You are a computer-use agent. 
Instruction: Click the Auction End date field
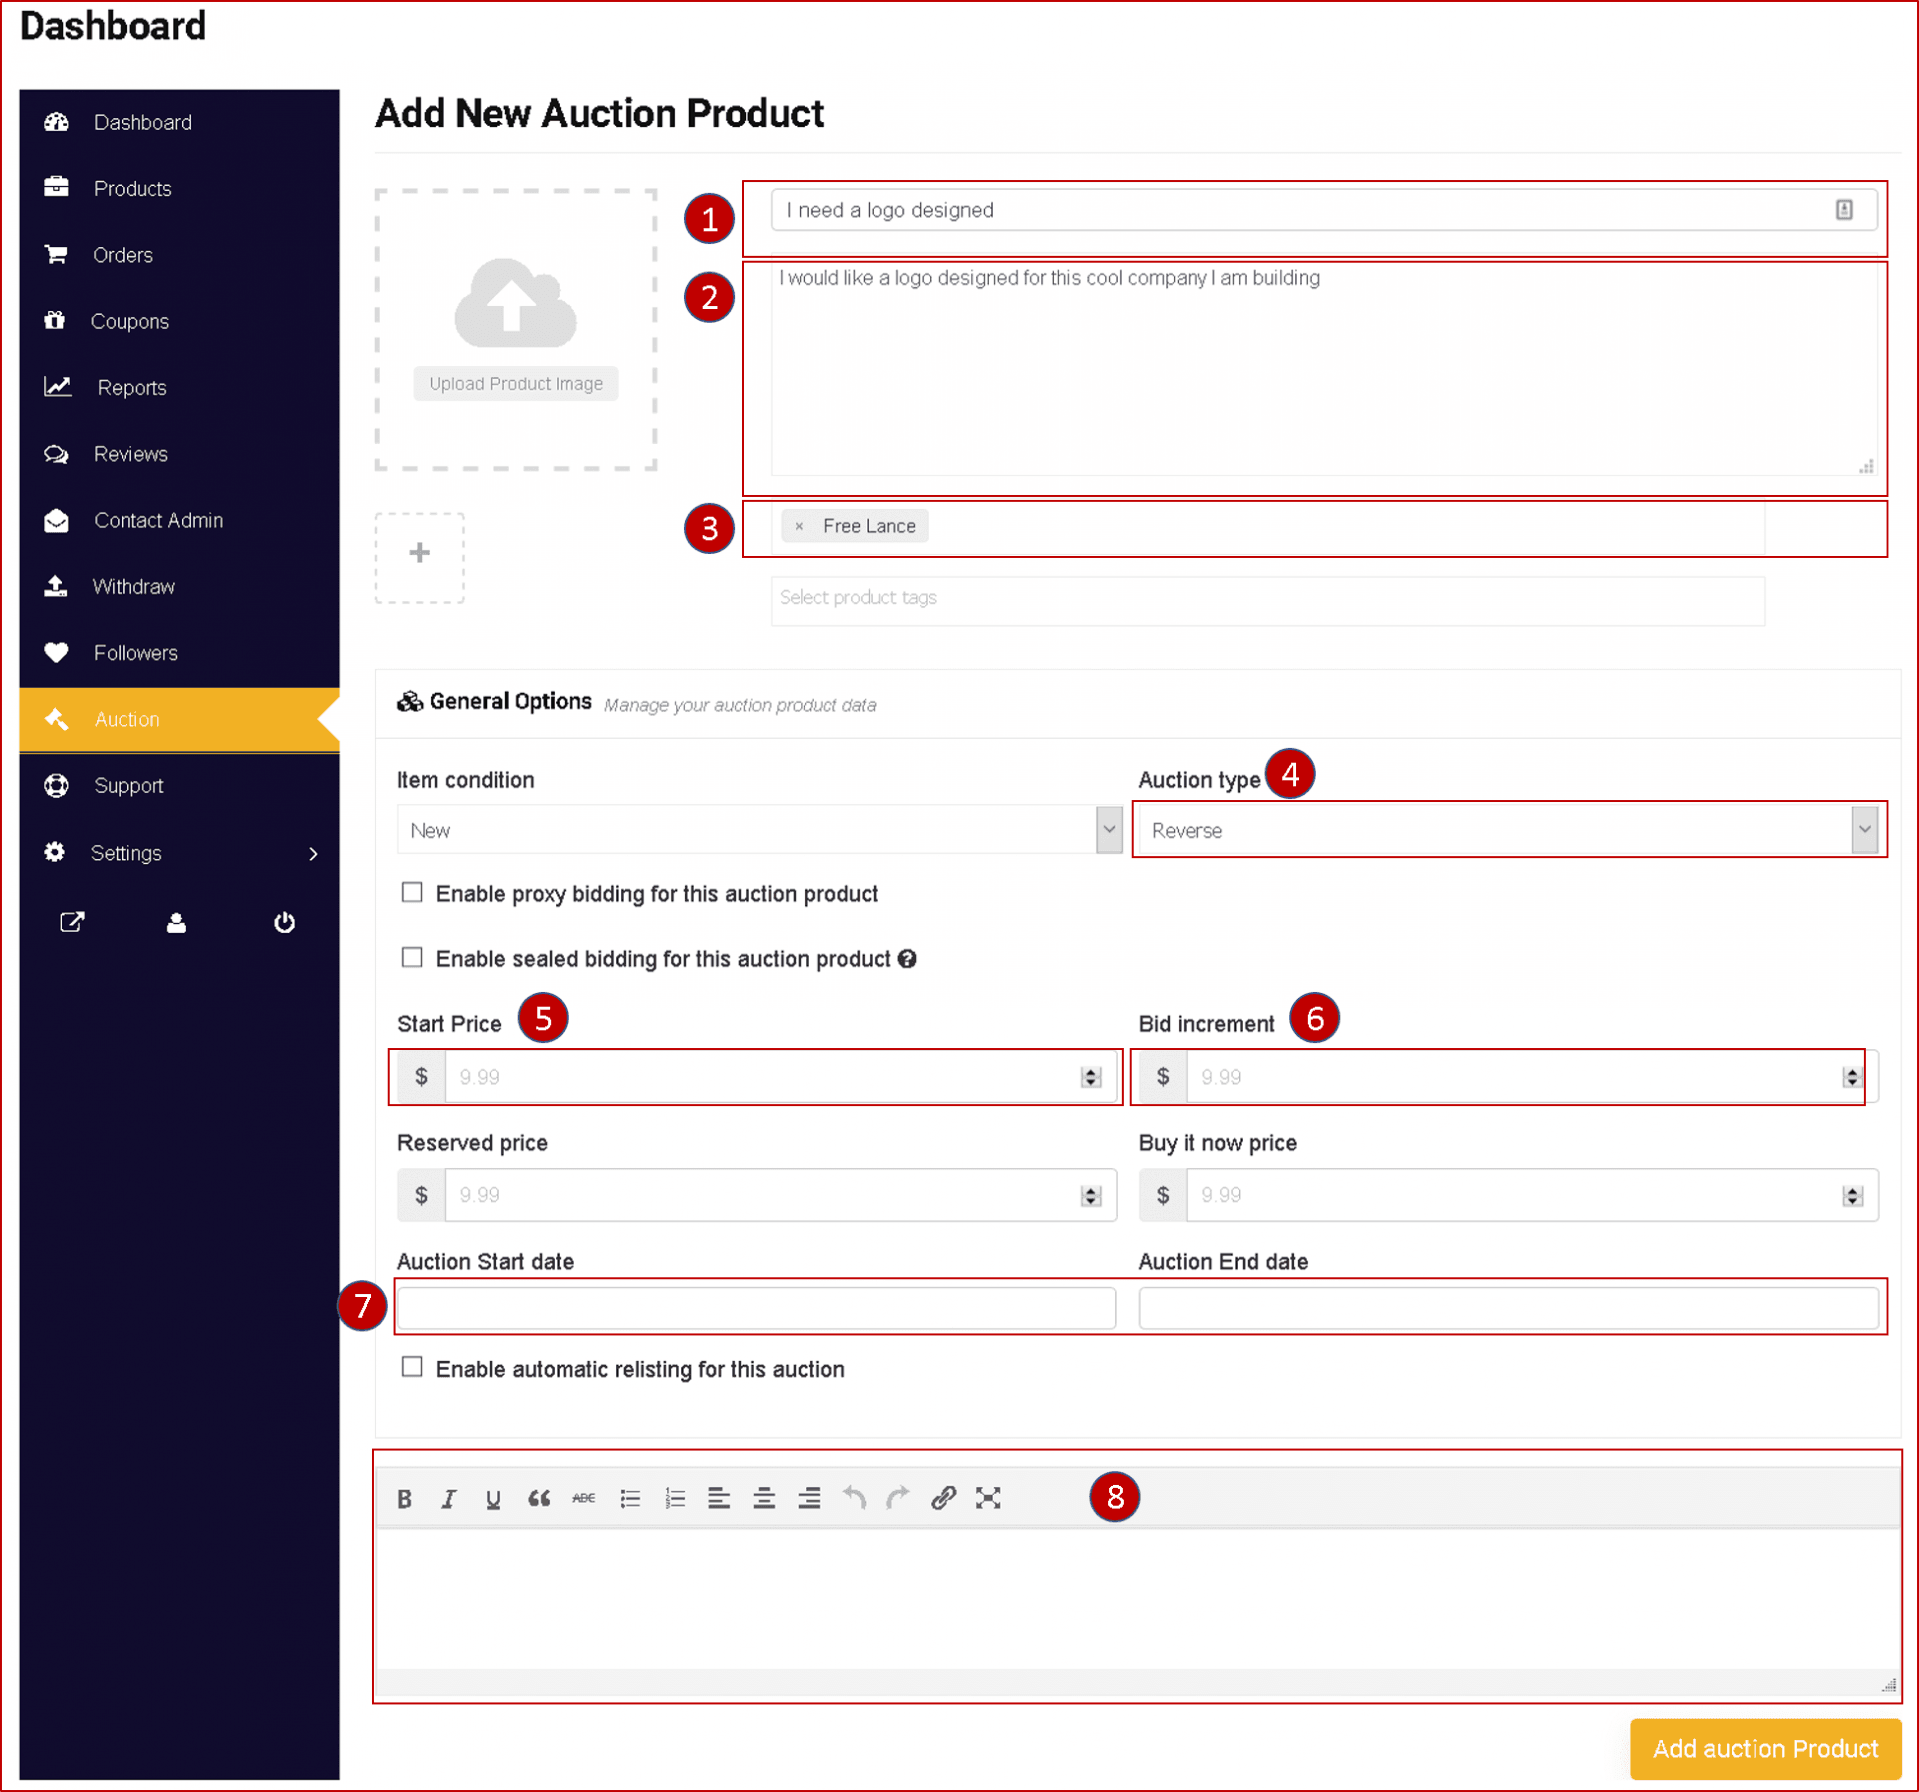click(x=1508, y=1308)
